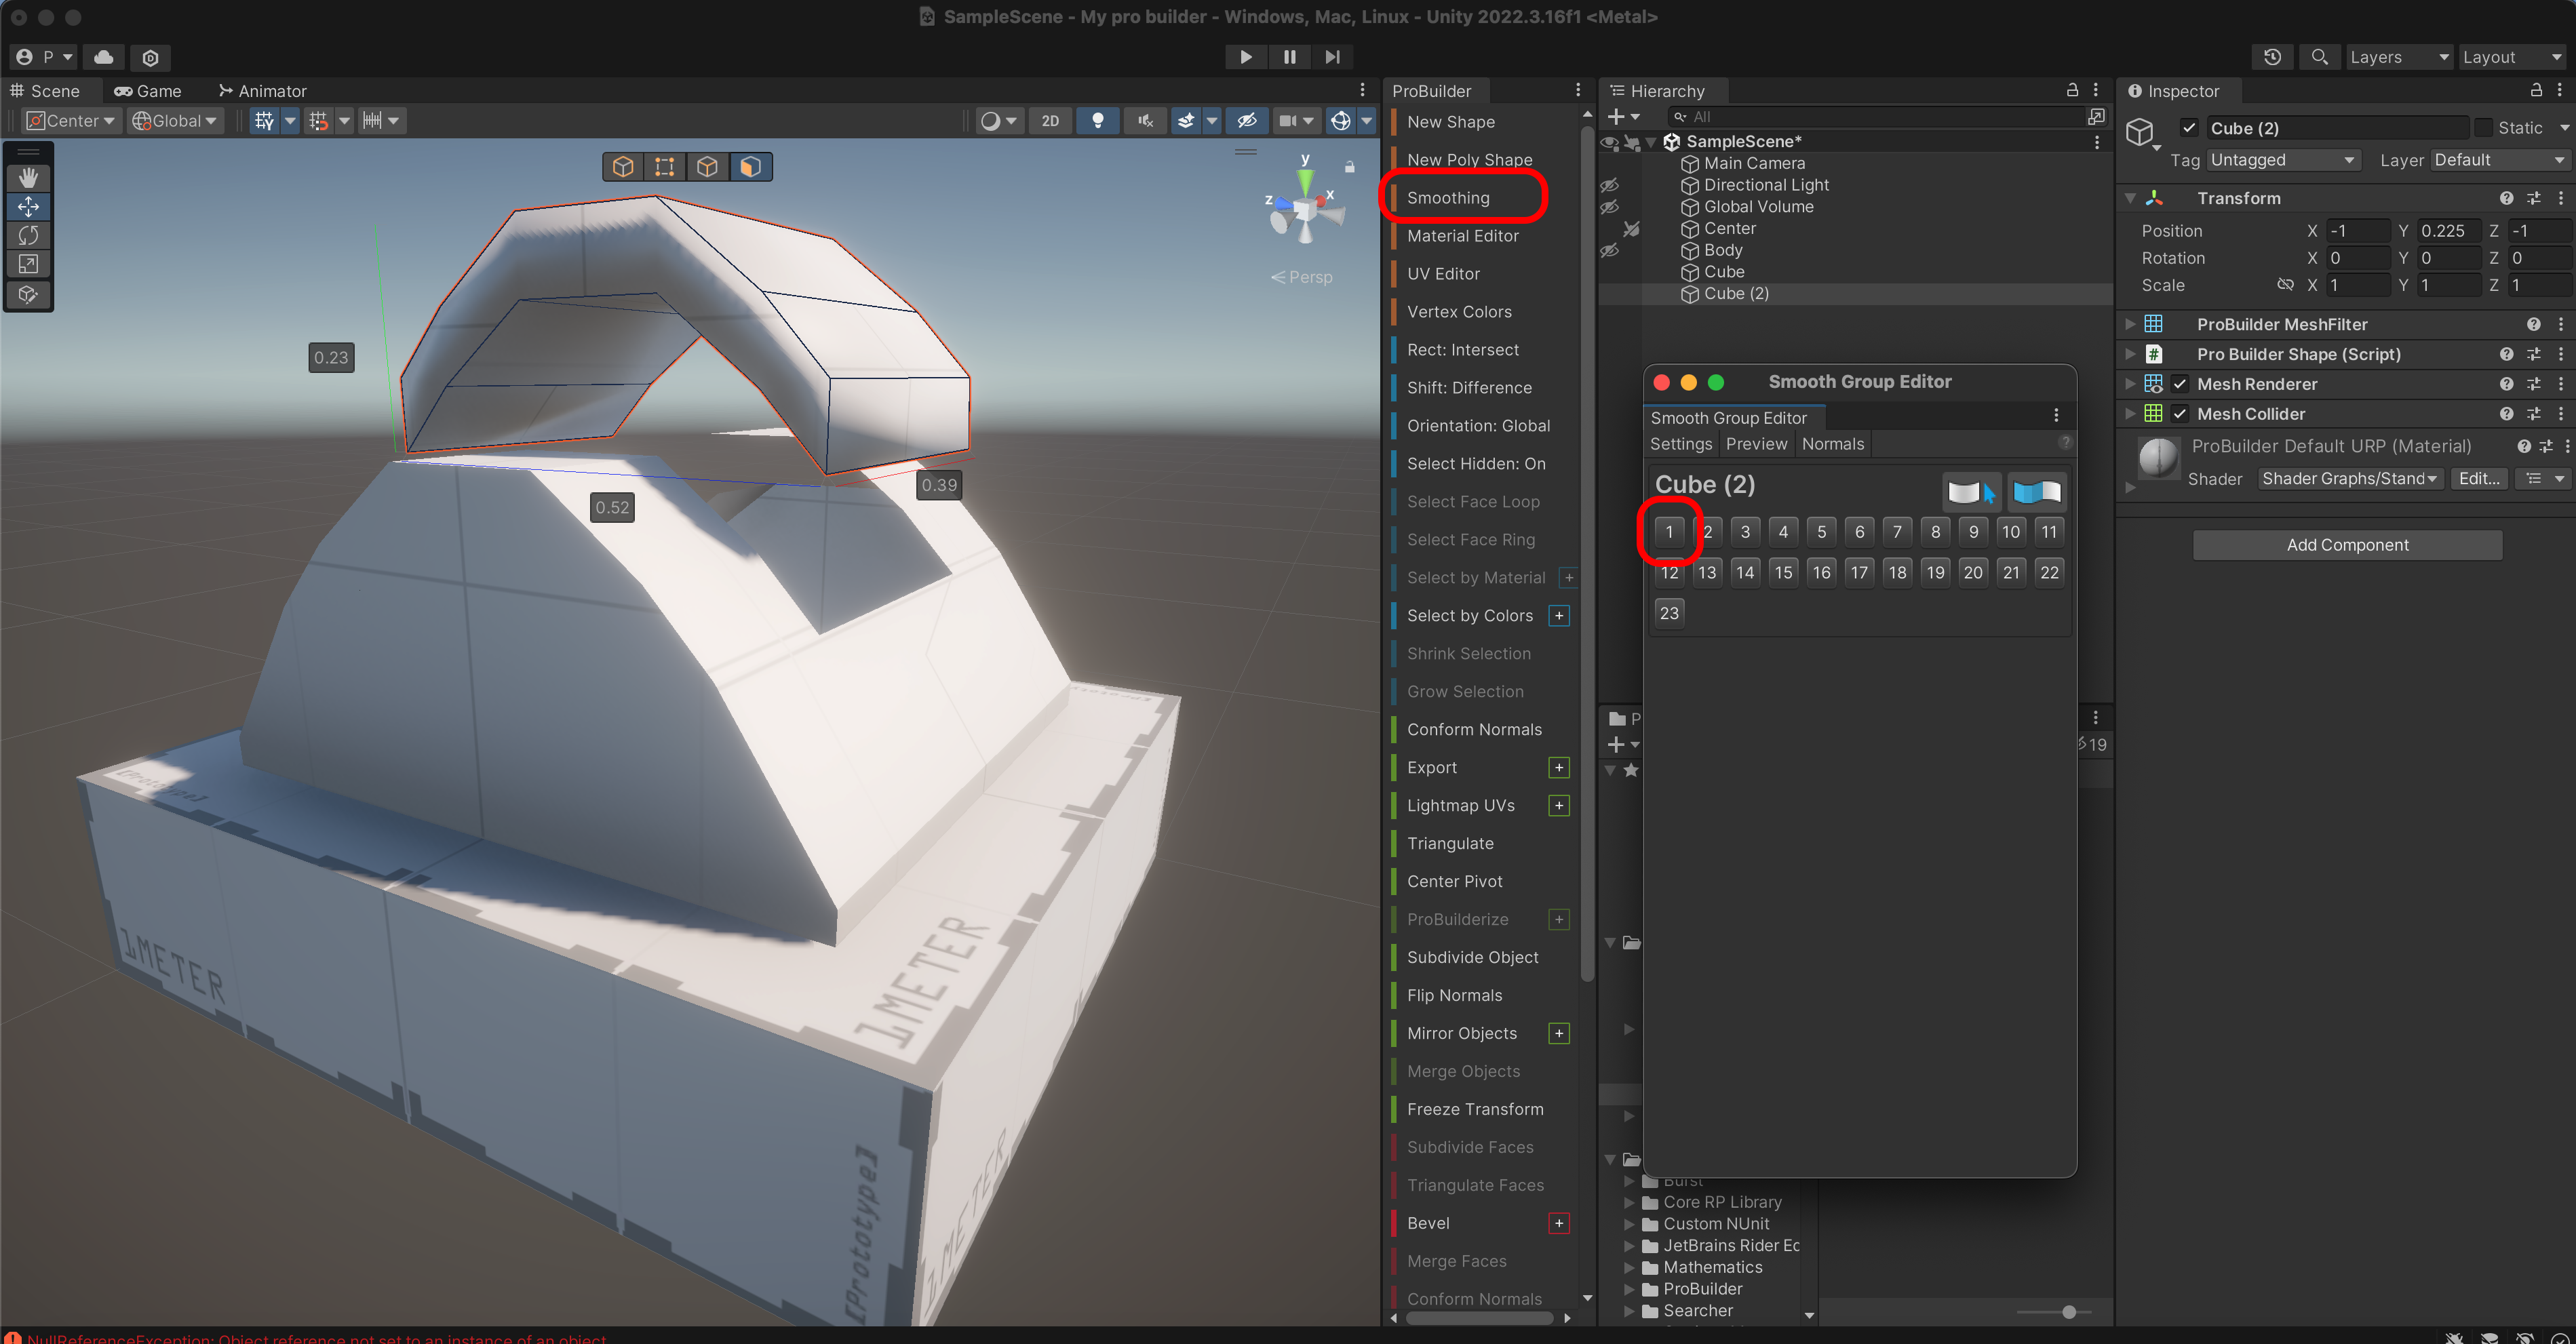Open the Tag Untagged dropdown
Image resolution: width=2576 pixels, height=1344 pixels.
(2282, 160)
